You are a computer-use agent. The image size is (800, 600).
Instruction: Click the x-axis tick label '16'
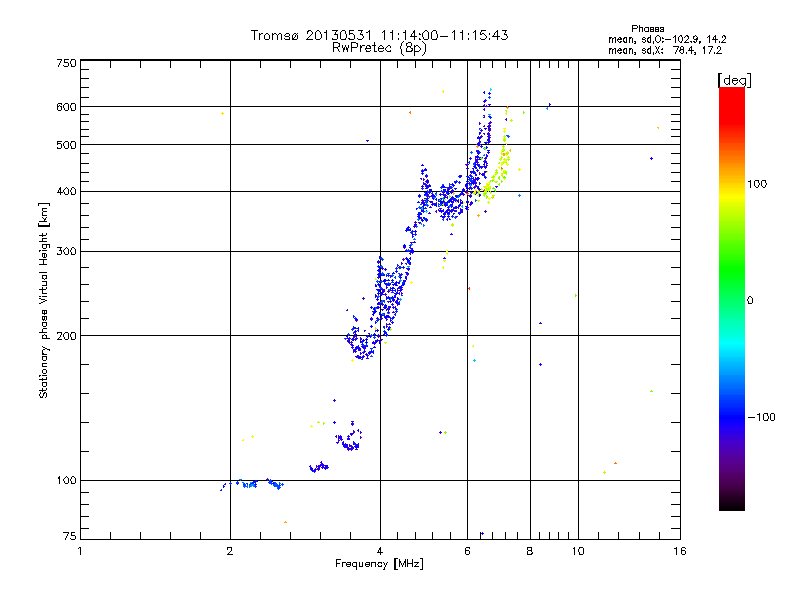680,551
